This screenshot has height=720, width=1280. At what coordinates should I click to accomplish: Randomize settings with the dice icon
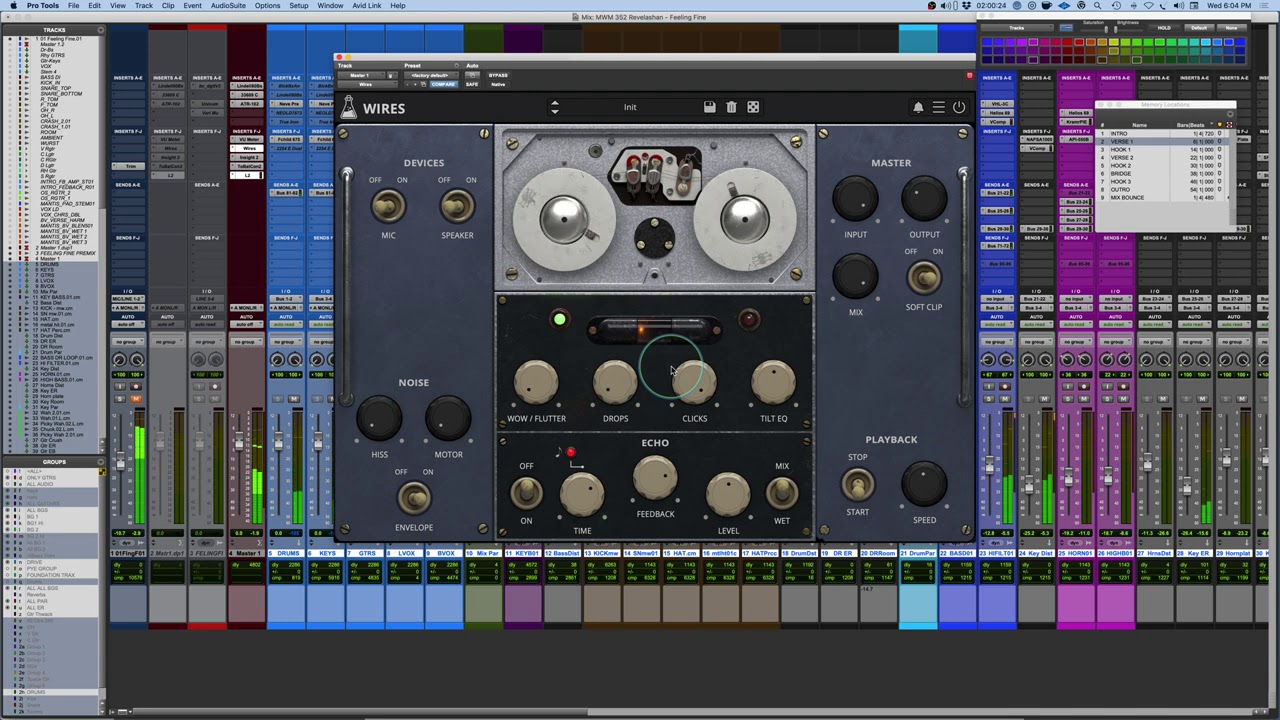pos(753,107)
